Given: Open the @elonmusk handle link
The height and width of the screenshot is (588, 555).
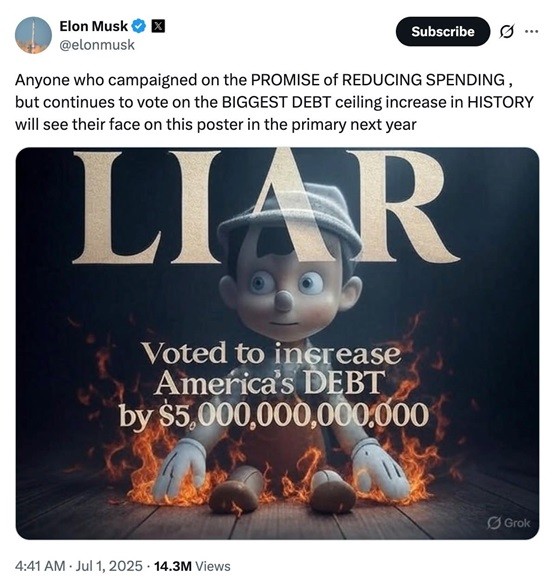Looking at the screenshot, I should coord(97,45).
